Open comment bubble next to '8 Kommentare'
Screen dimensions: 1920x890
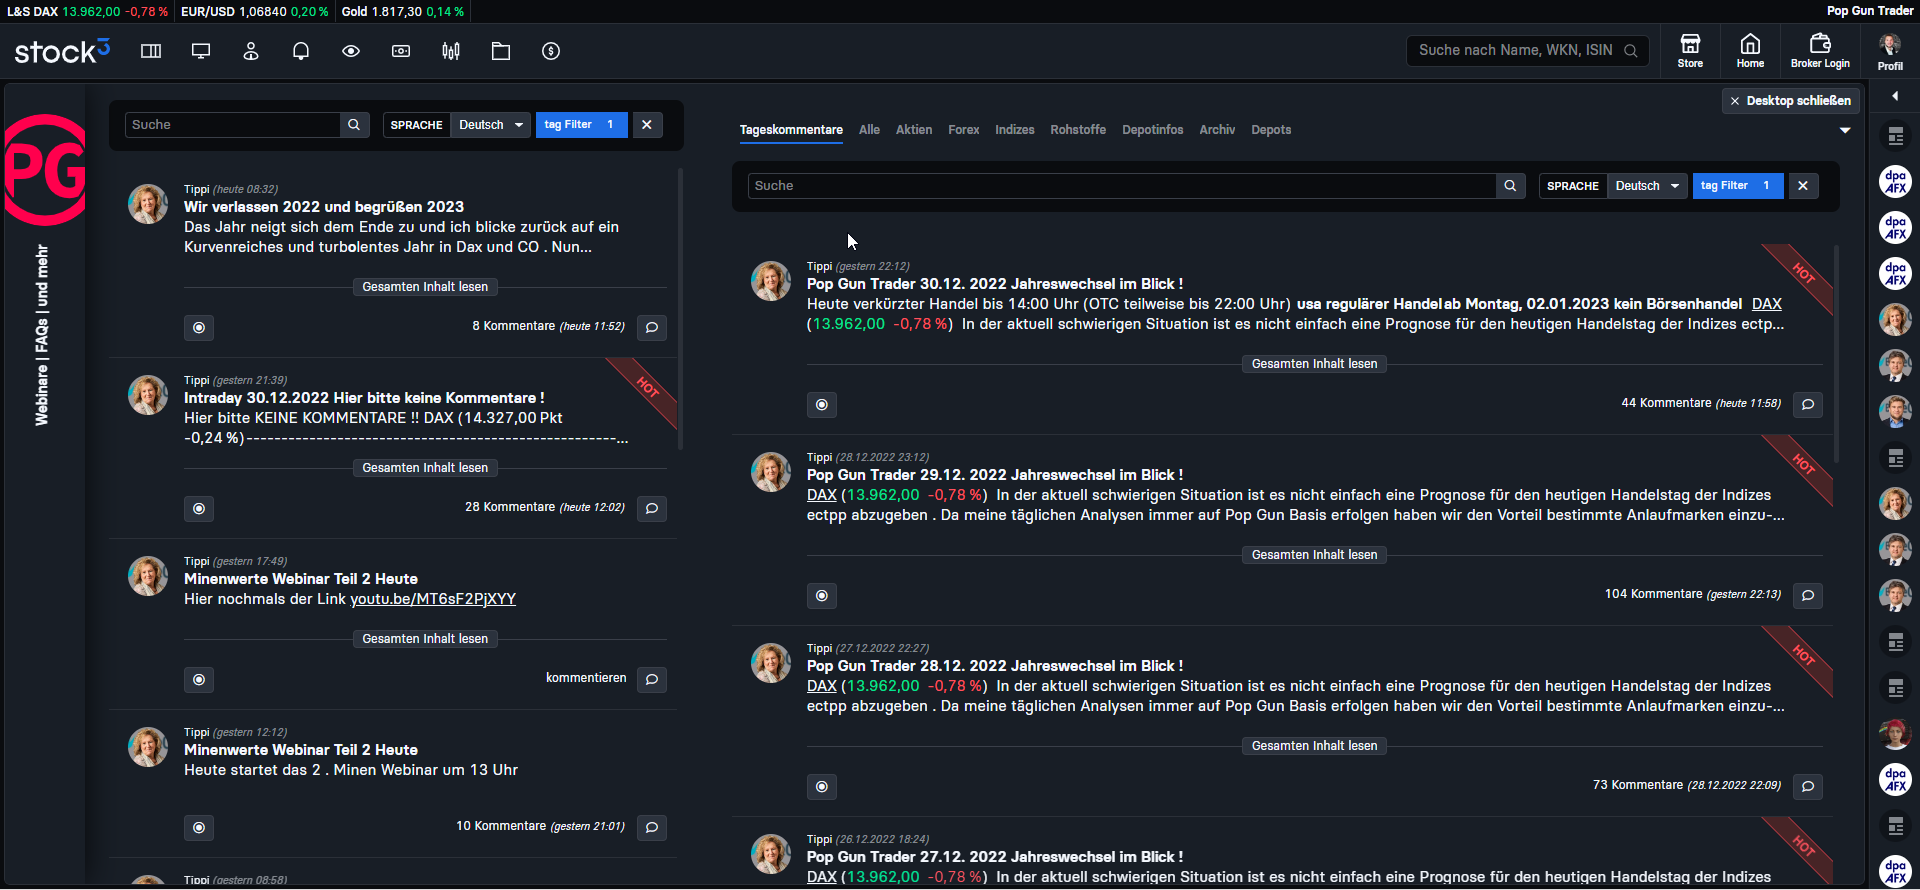[652, 327]
